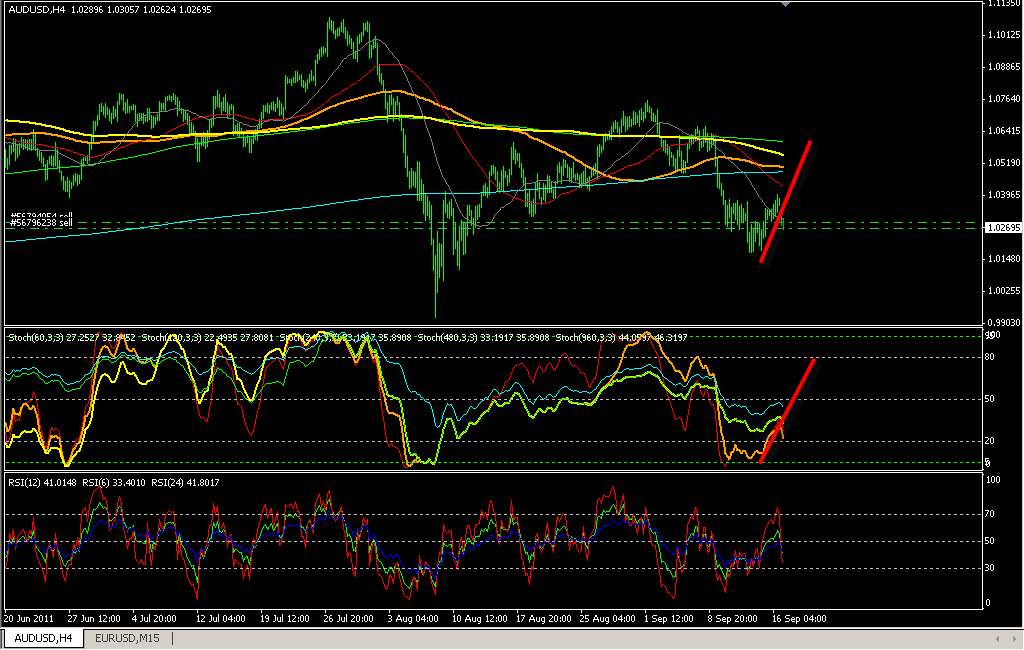Click the 25 Aug 04:00 time label
The width and height of the screenshot is (1024, 650).
pos(607,619)
